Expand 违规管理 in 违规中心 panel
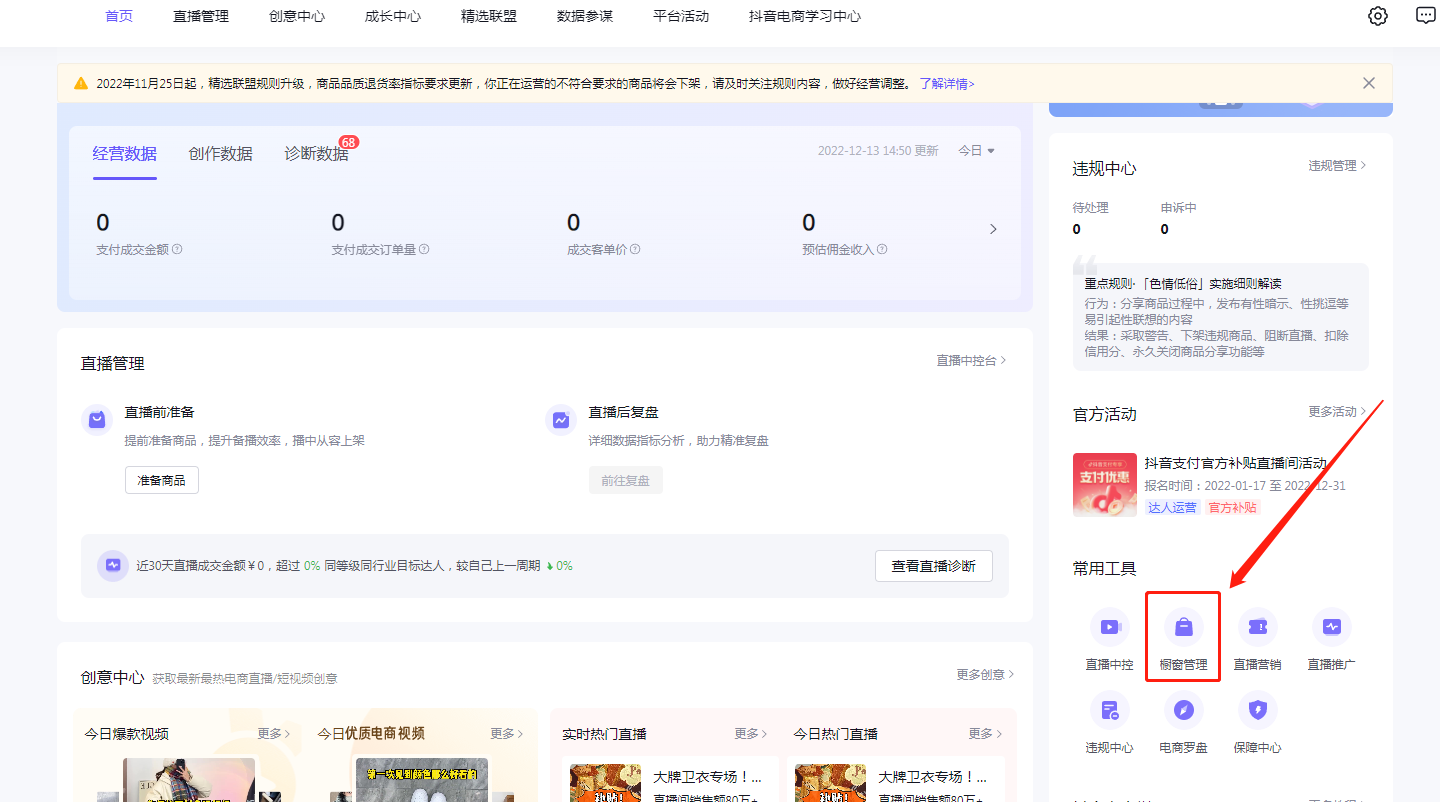The height and width of the screenshot is (802, 1440). click(1337, 165)
